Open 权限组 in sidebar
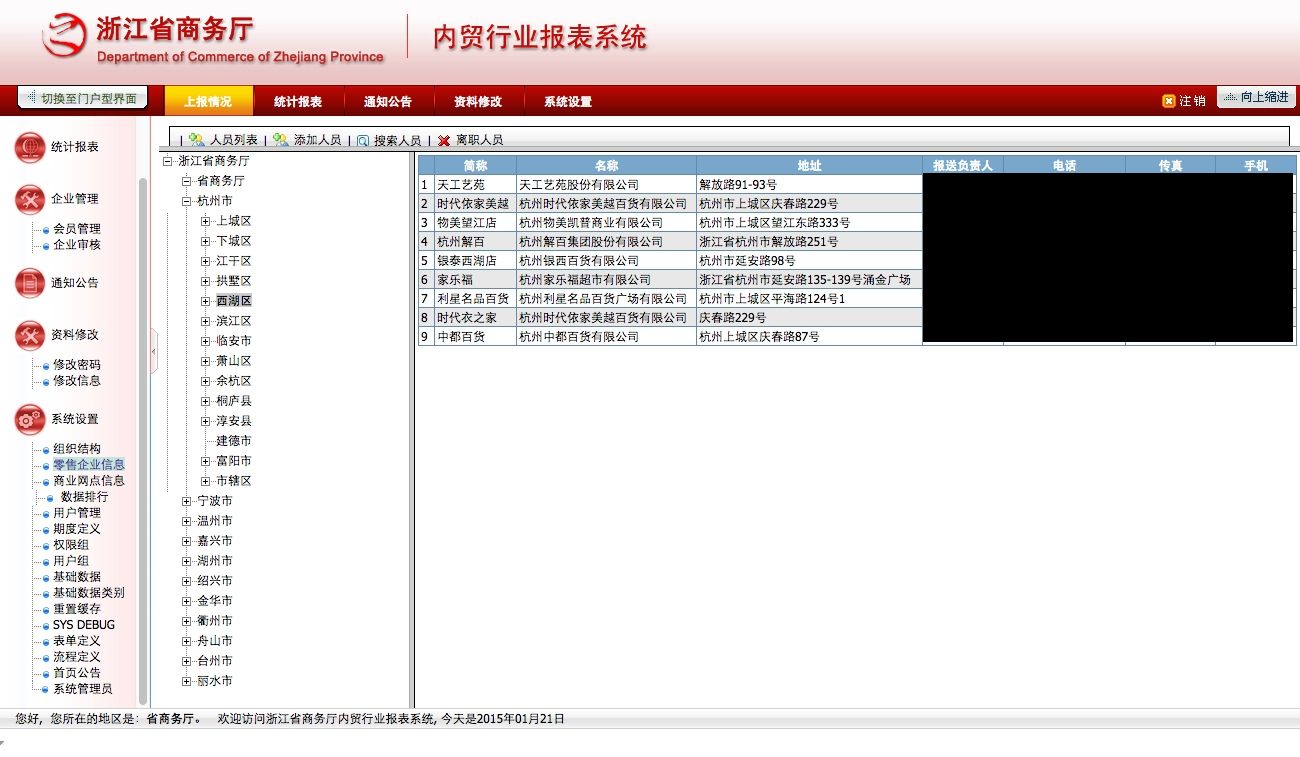 point(71,545)
